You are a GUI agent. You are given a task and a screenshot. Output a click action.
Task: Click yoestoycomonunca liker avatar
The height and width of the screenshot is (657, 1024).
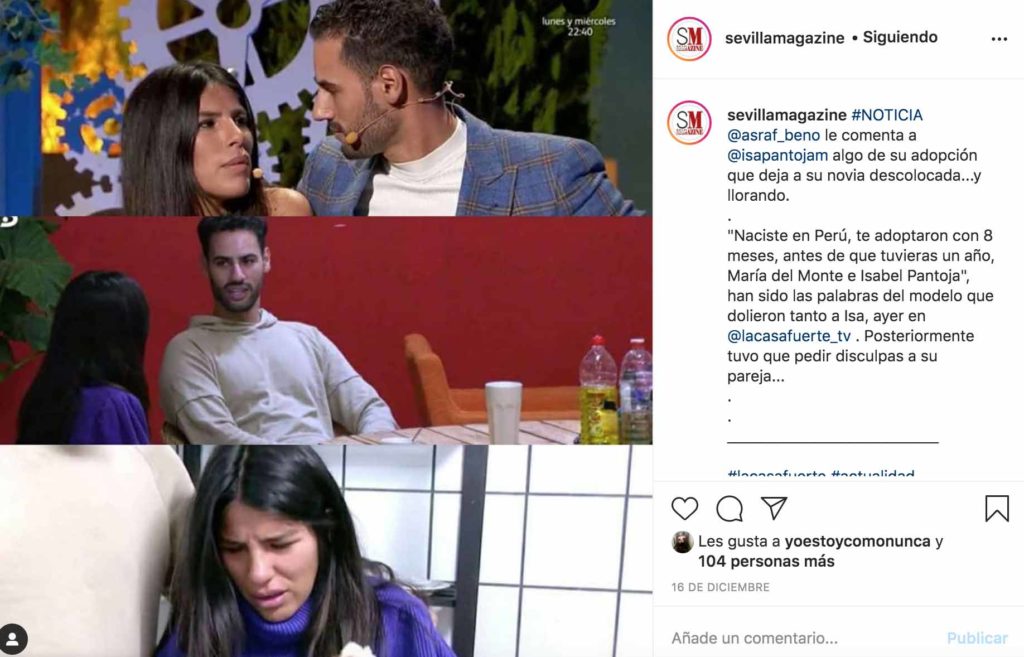(682, 542)
